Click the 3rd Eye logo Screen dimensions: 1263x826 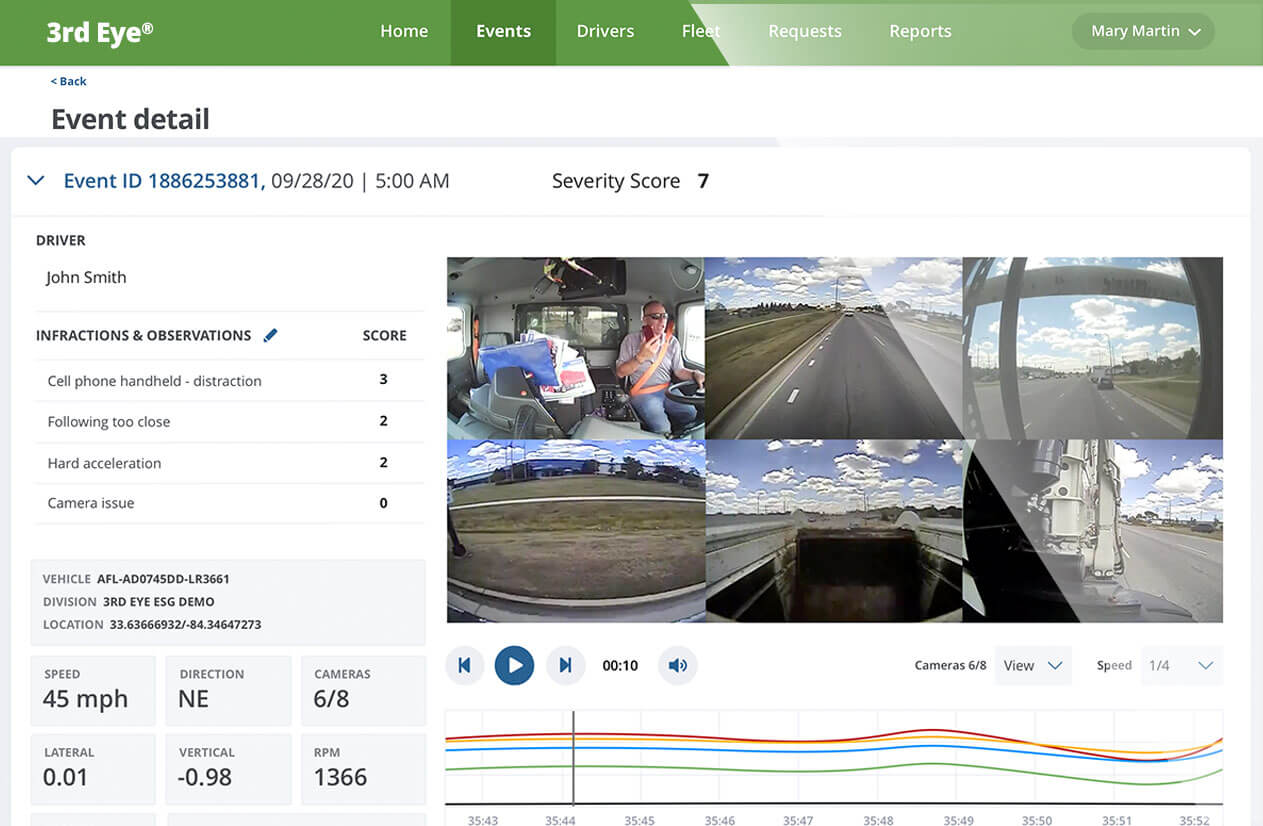pos(100,31)
